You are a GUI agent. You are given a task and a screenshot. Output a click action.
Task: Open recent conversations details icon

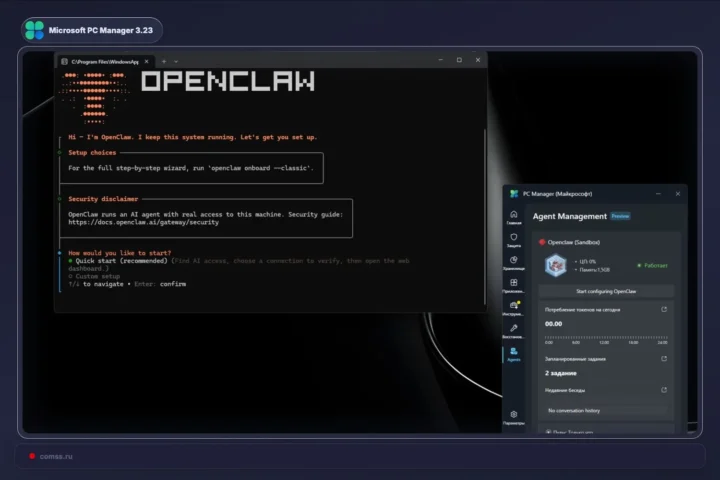(x=664, y=390)
